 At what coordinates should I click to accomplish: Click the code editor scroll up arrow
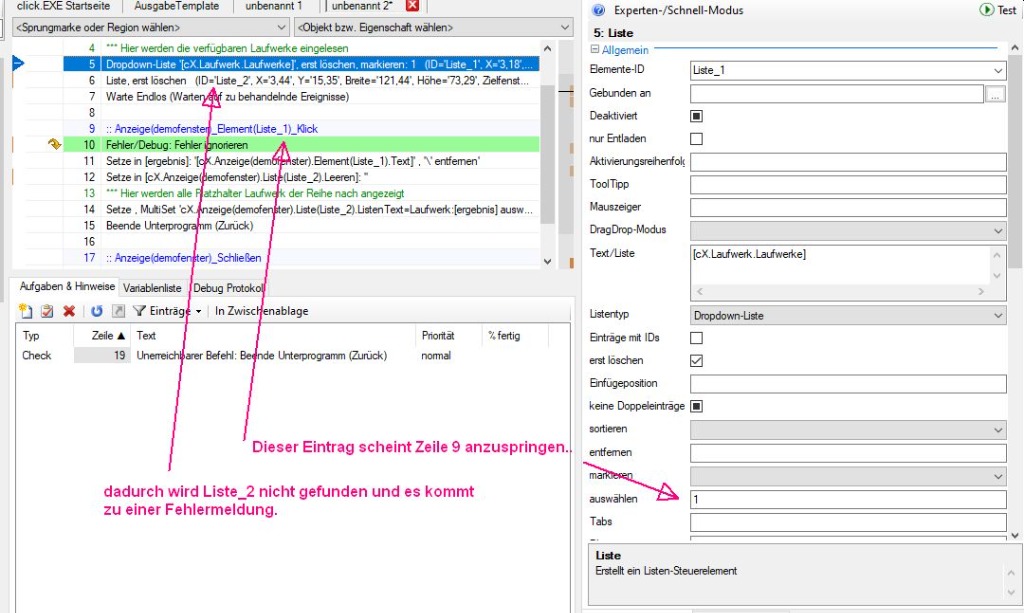[x=547, y=48]
